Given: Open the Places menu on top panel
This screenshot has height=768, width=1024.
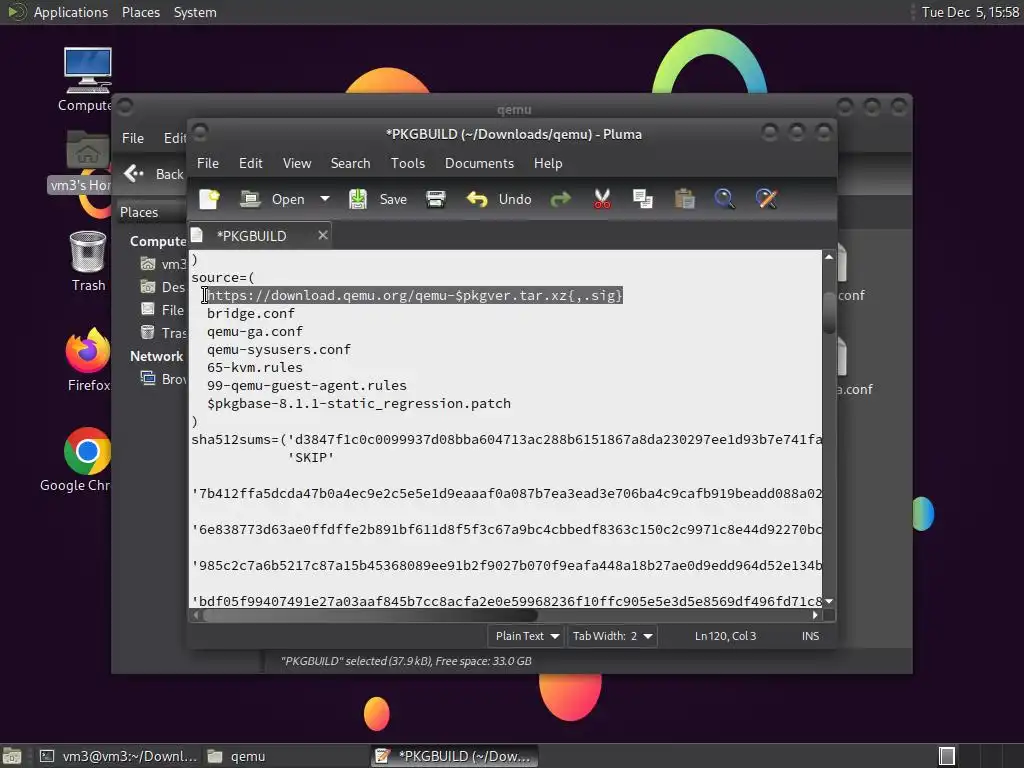Looking at the screenshot, I should [x=140, y=12].
